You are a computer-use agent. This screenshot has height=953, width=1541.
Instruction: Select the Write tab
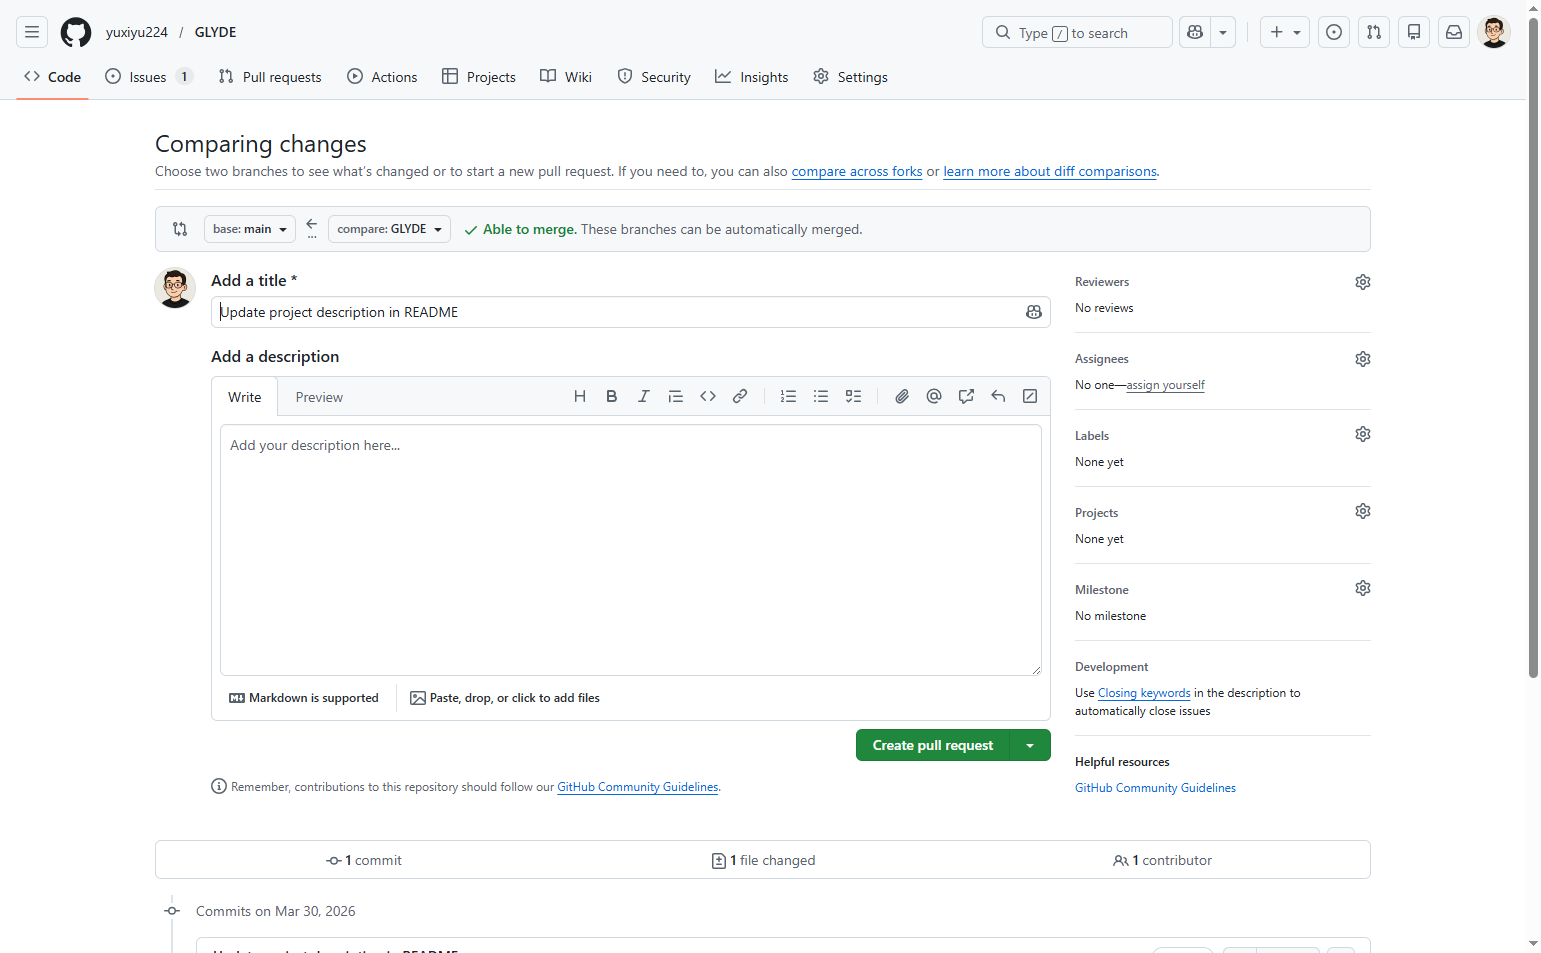[x=245, y=397]
